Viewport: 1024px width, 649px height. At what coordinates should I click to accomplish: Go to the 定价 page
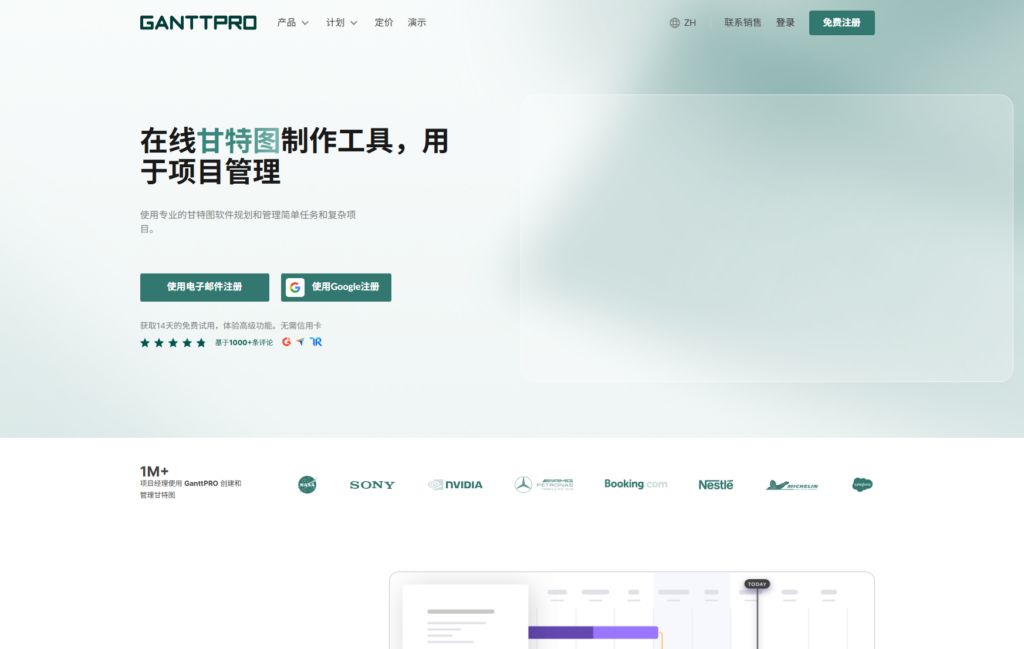384,23
